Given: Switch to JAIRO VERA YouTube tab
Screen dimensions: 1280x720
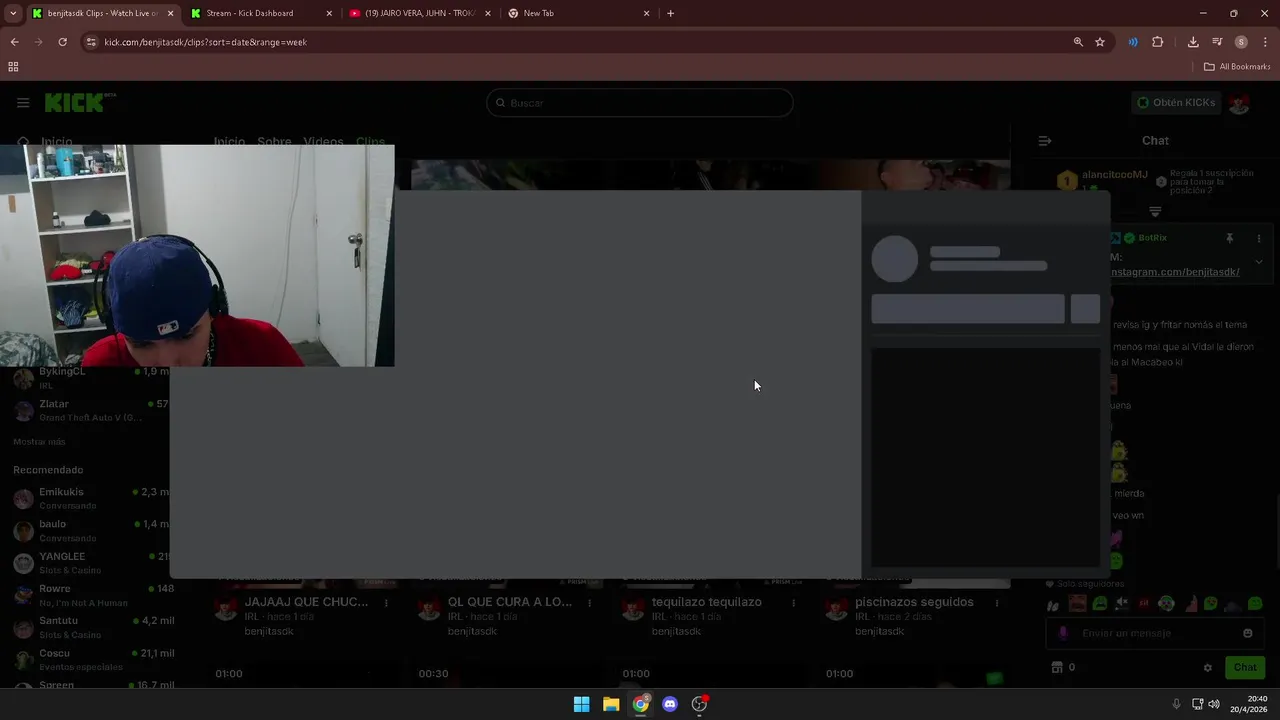Looking at the screenshot, I should (421, 13).
